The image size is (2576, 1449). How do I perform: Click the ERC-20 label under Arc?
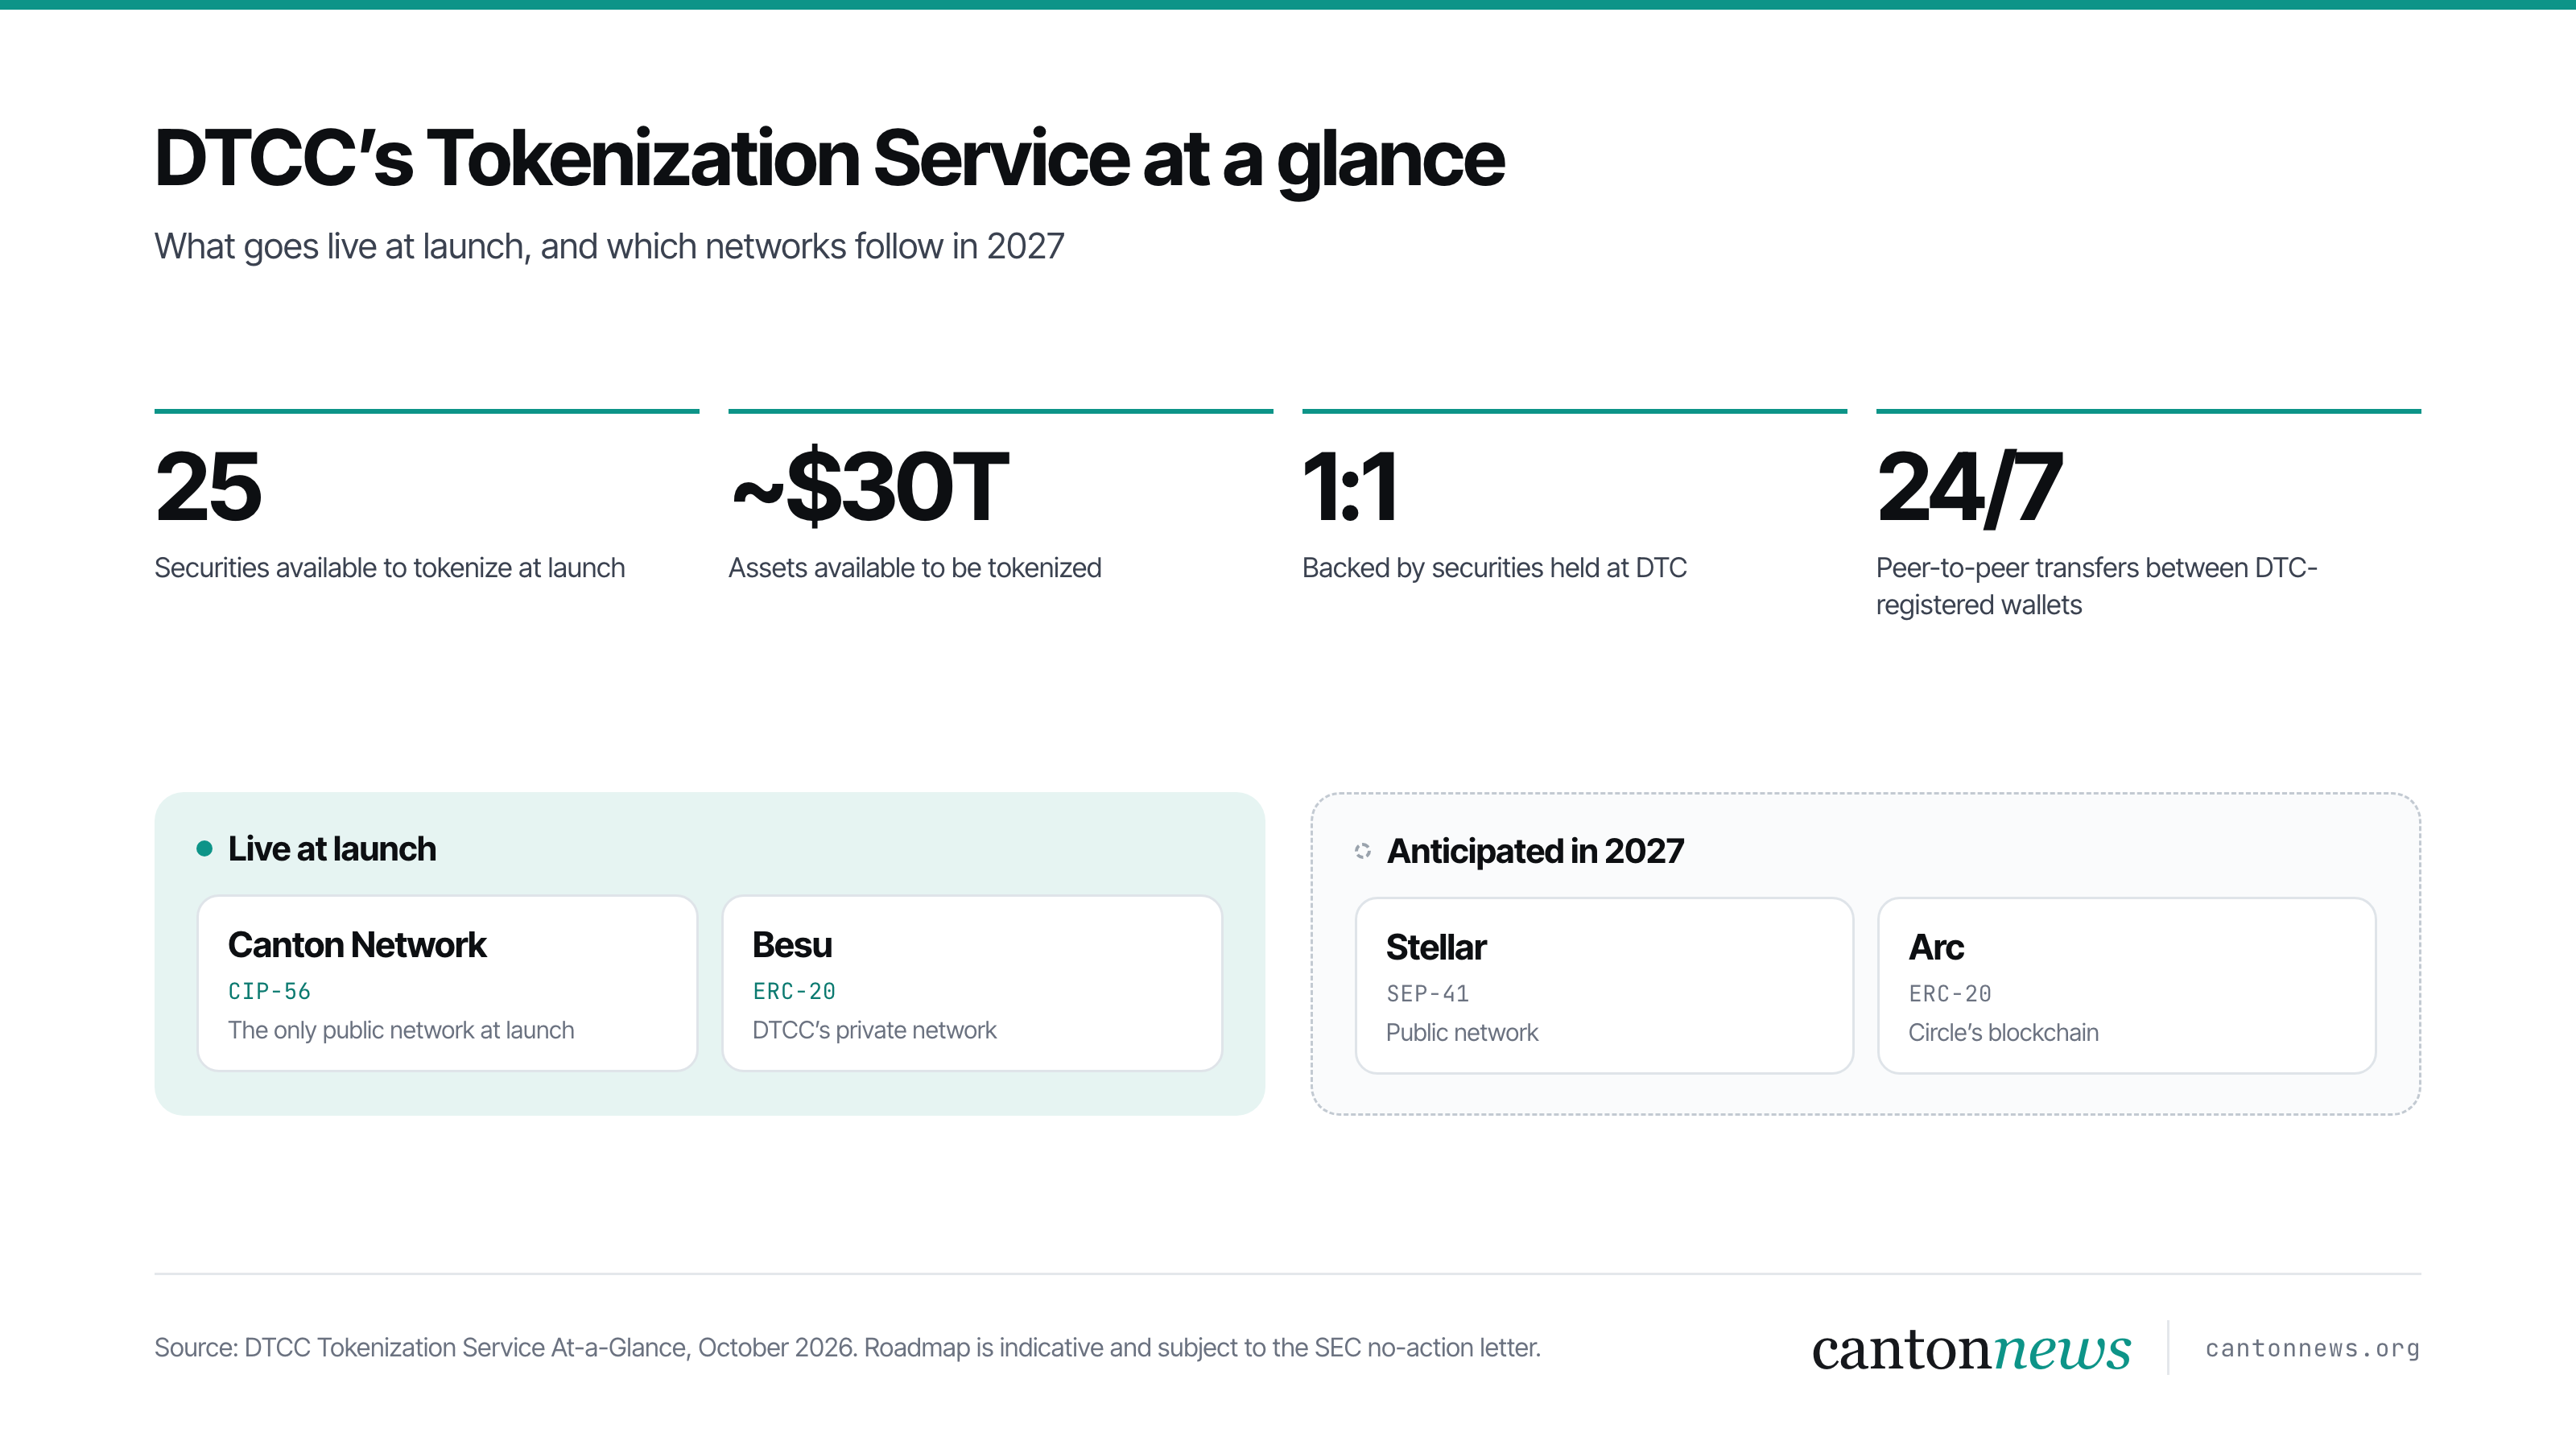1950,993
